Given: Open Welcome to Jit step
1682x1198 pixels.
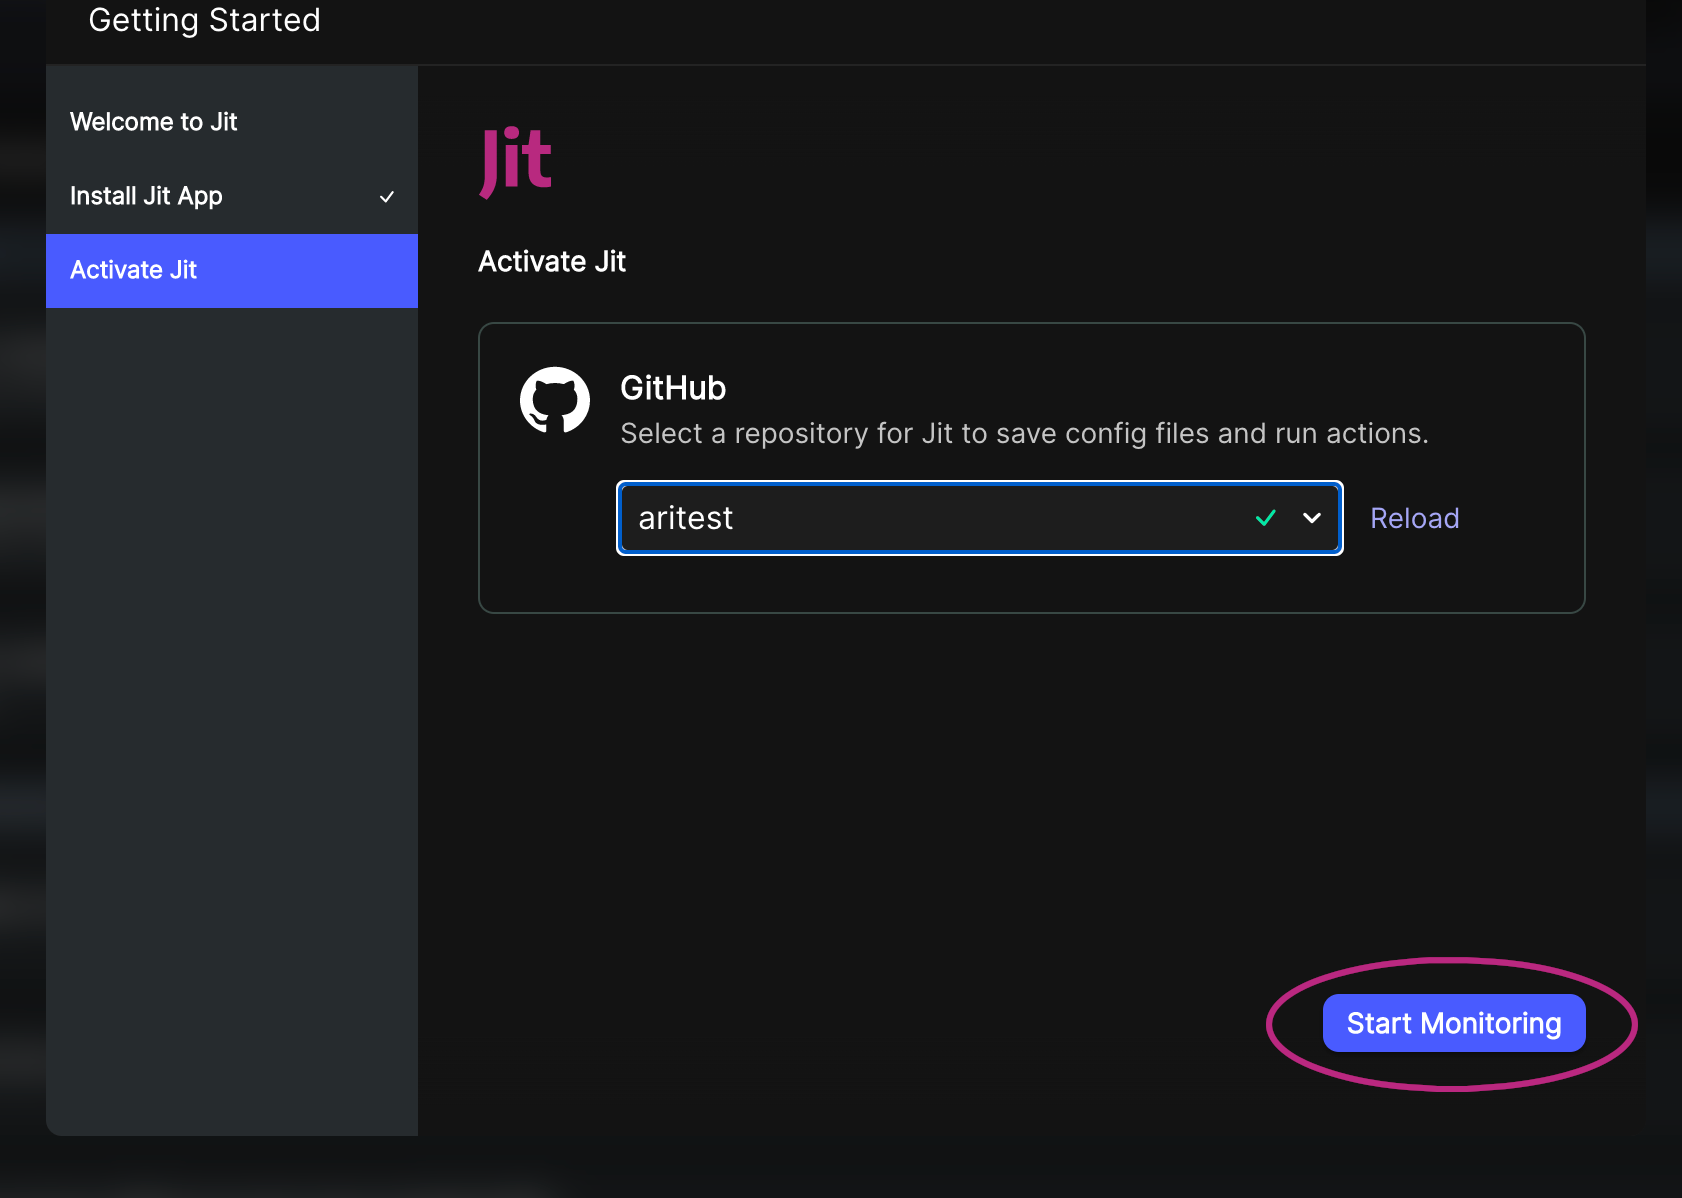Looking at the screenshot, I should [232, 122].
